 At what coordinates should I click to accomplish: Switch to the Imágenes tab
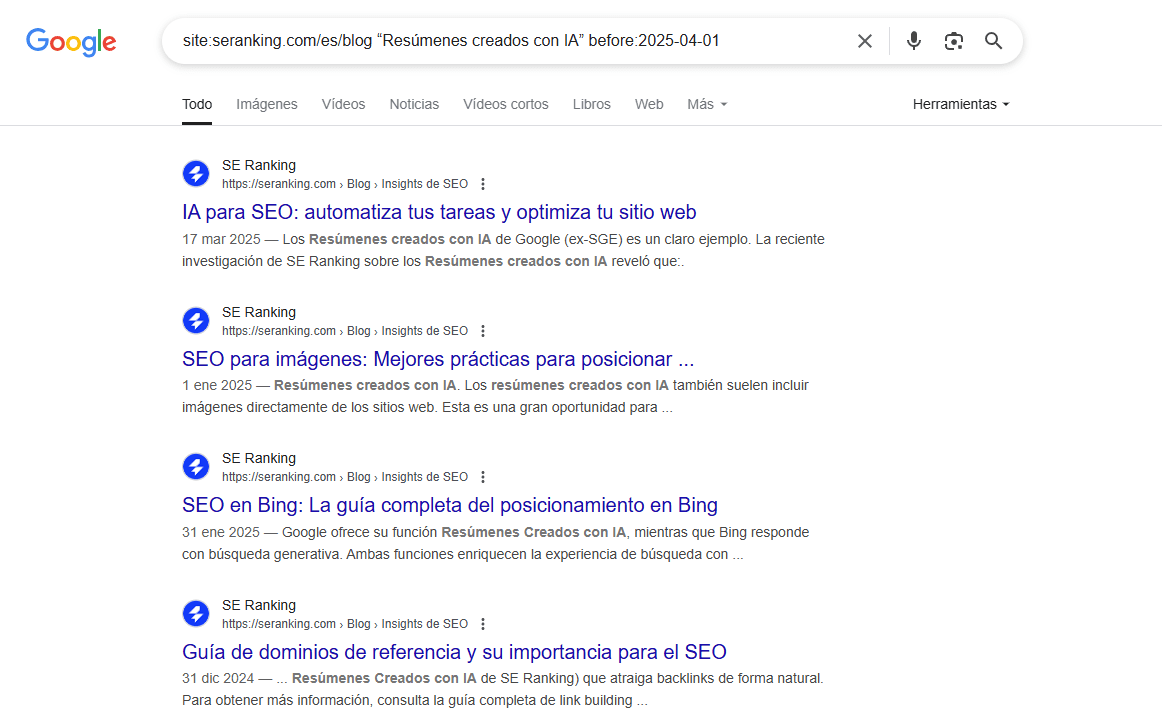(267, 105)
